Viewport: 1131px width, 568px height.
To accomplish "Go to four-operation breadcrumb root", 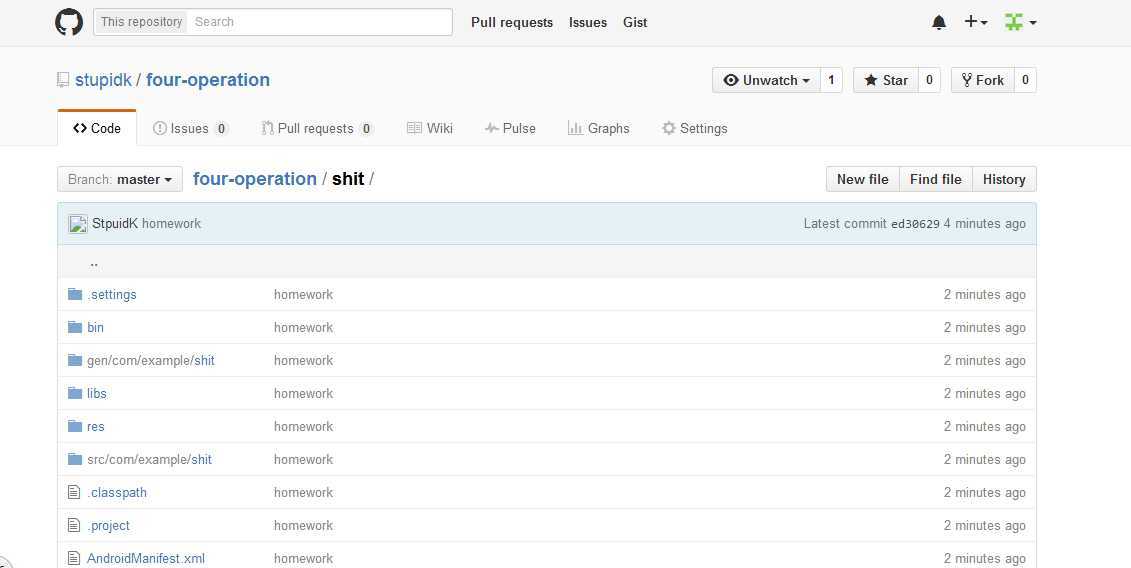I will pos(255,179).
